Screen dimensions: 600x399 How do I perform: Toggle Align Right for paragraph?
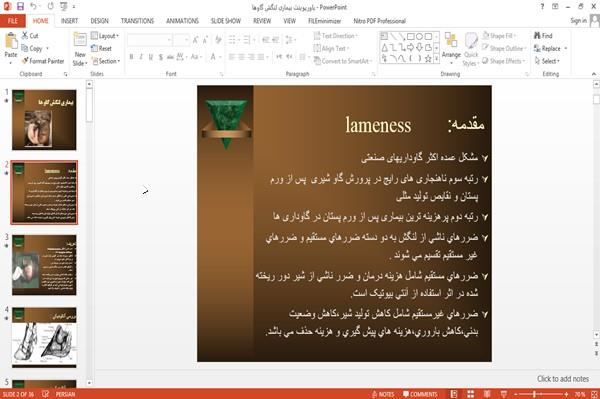point(251,57)
